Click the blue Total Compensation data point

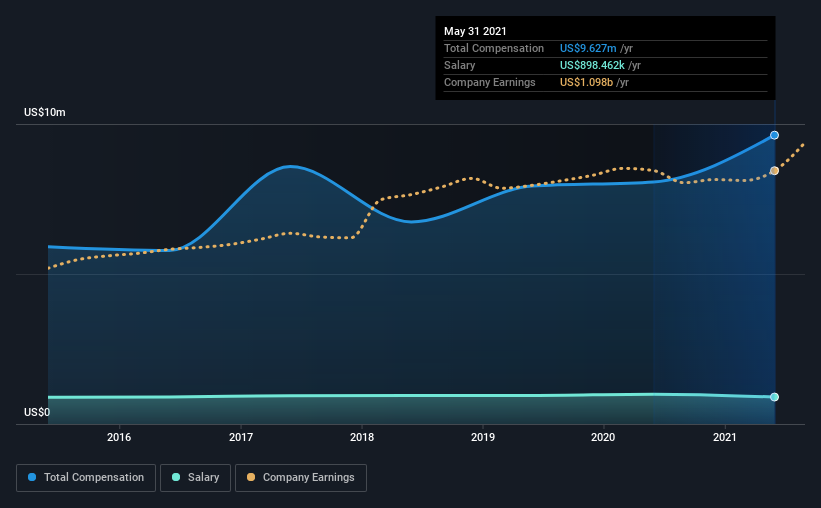pos(774,135)
